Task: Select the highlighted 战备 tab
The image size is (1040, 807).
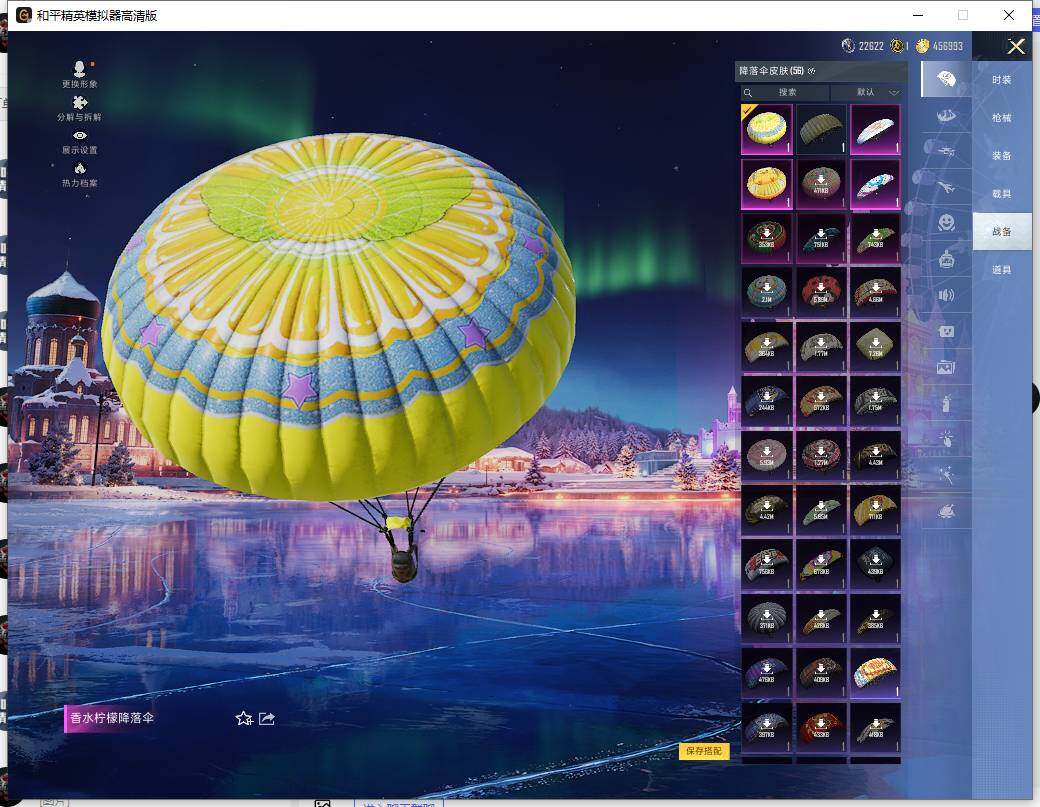Action: 1002,231
